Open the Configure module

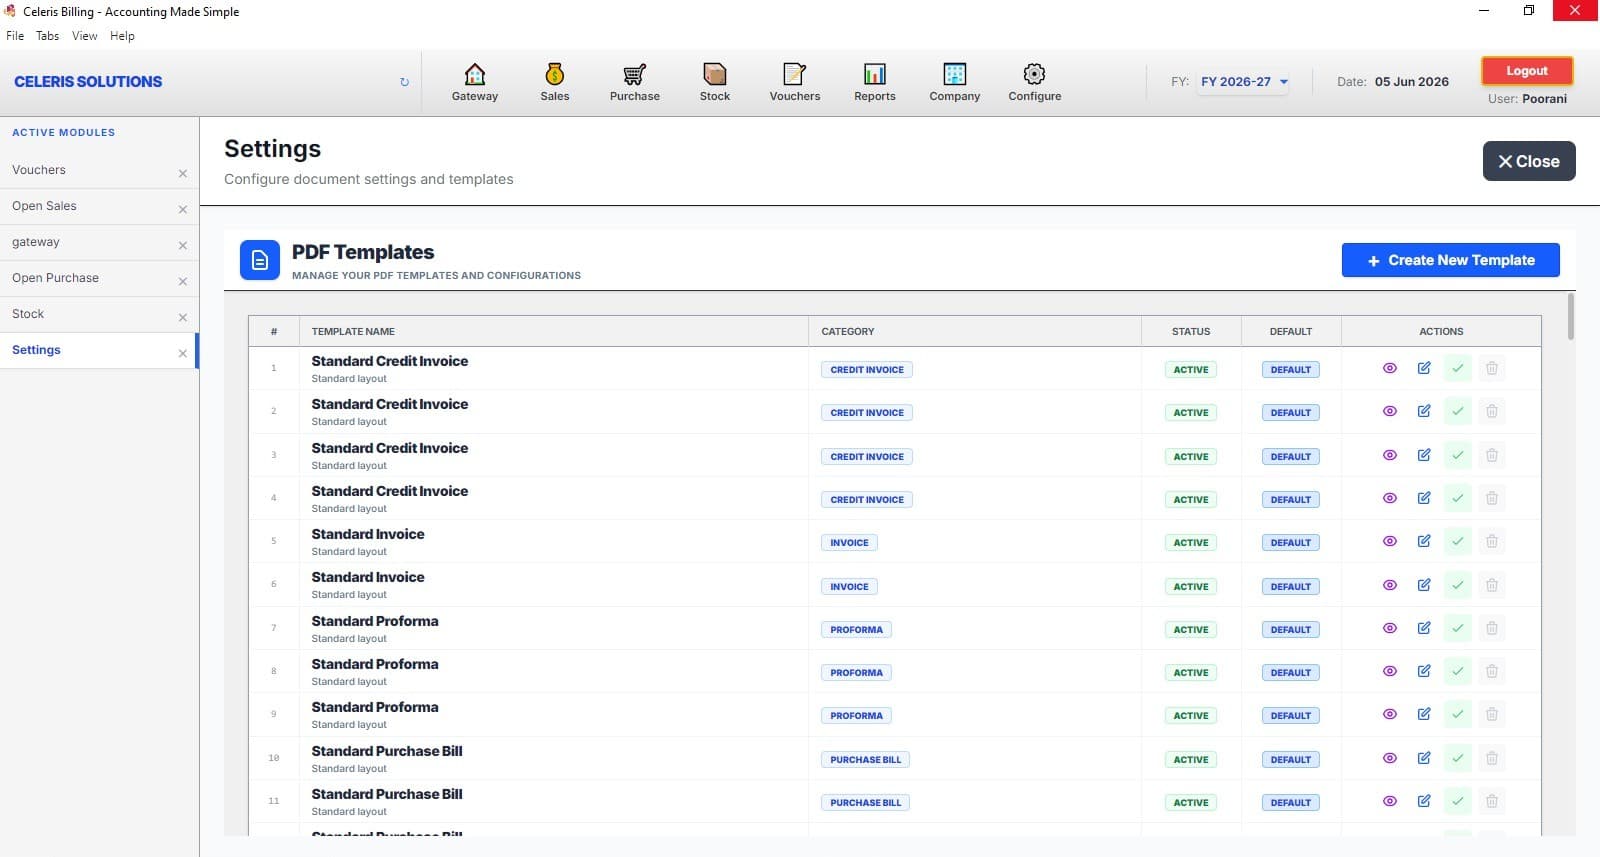pos(1034,82)
